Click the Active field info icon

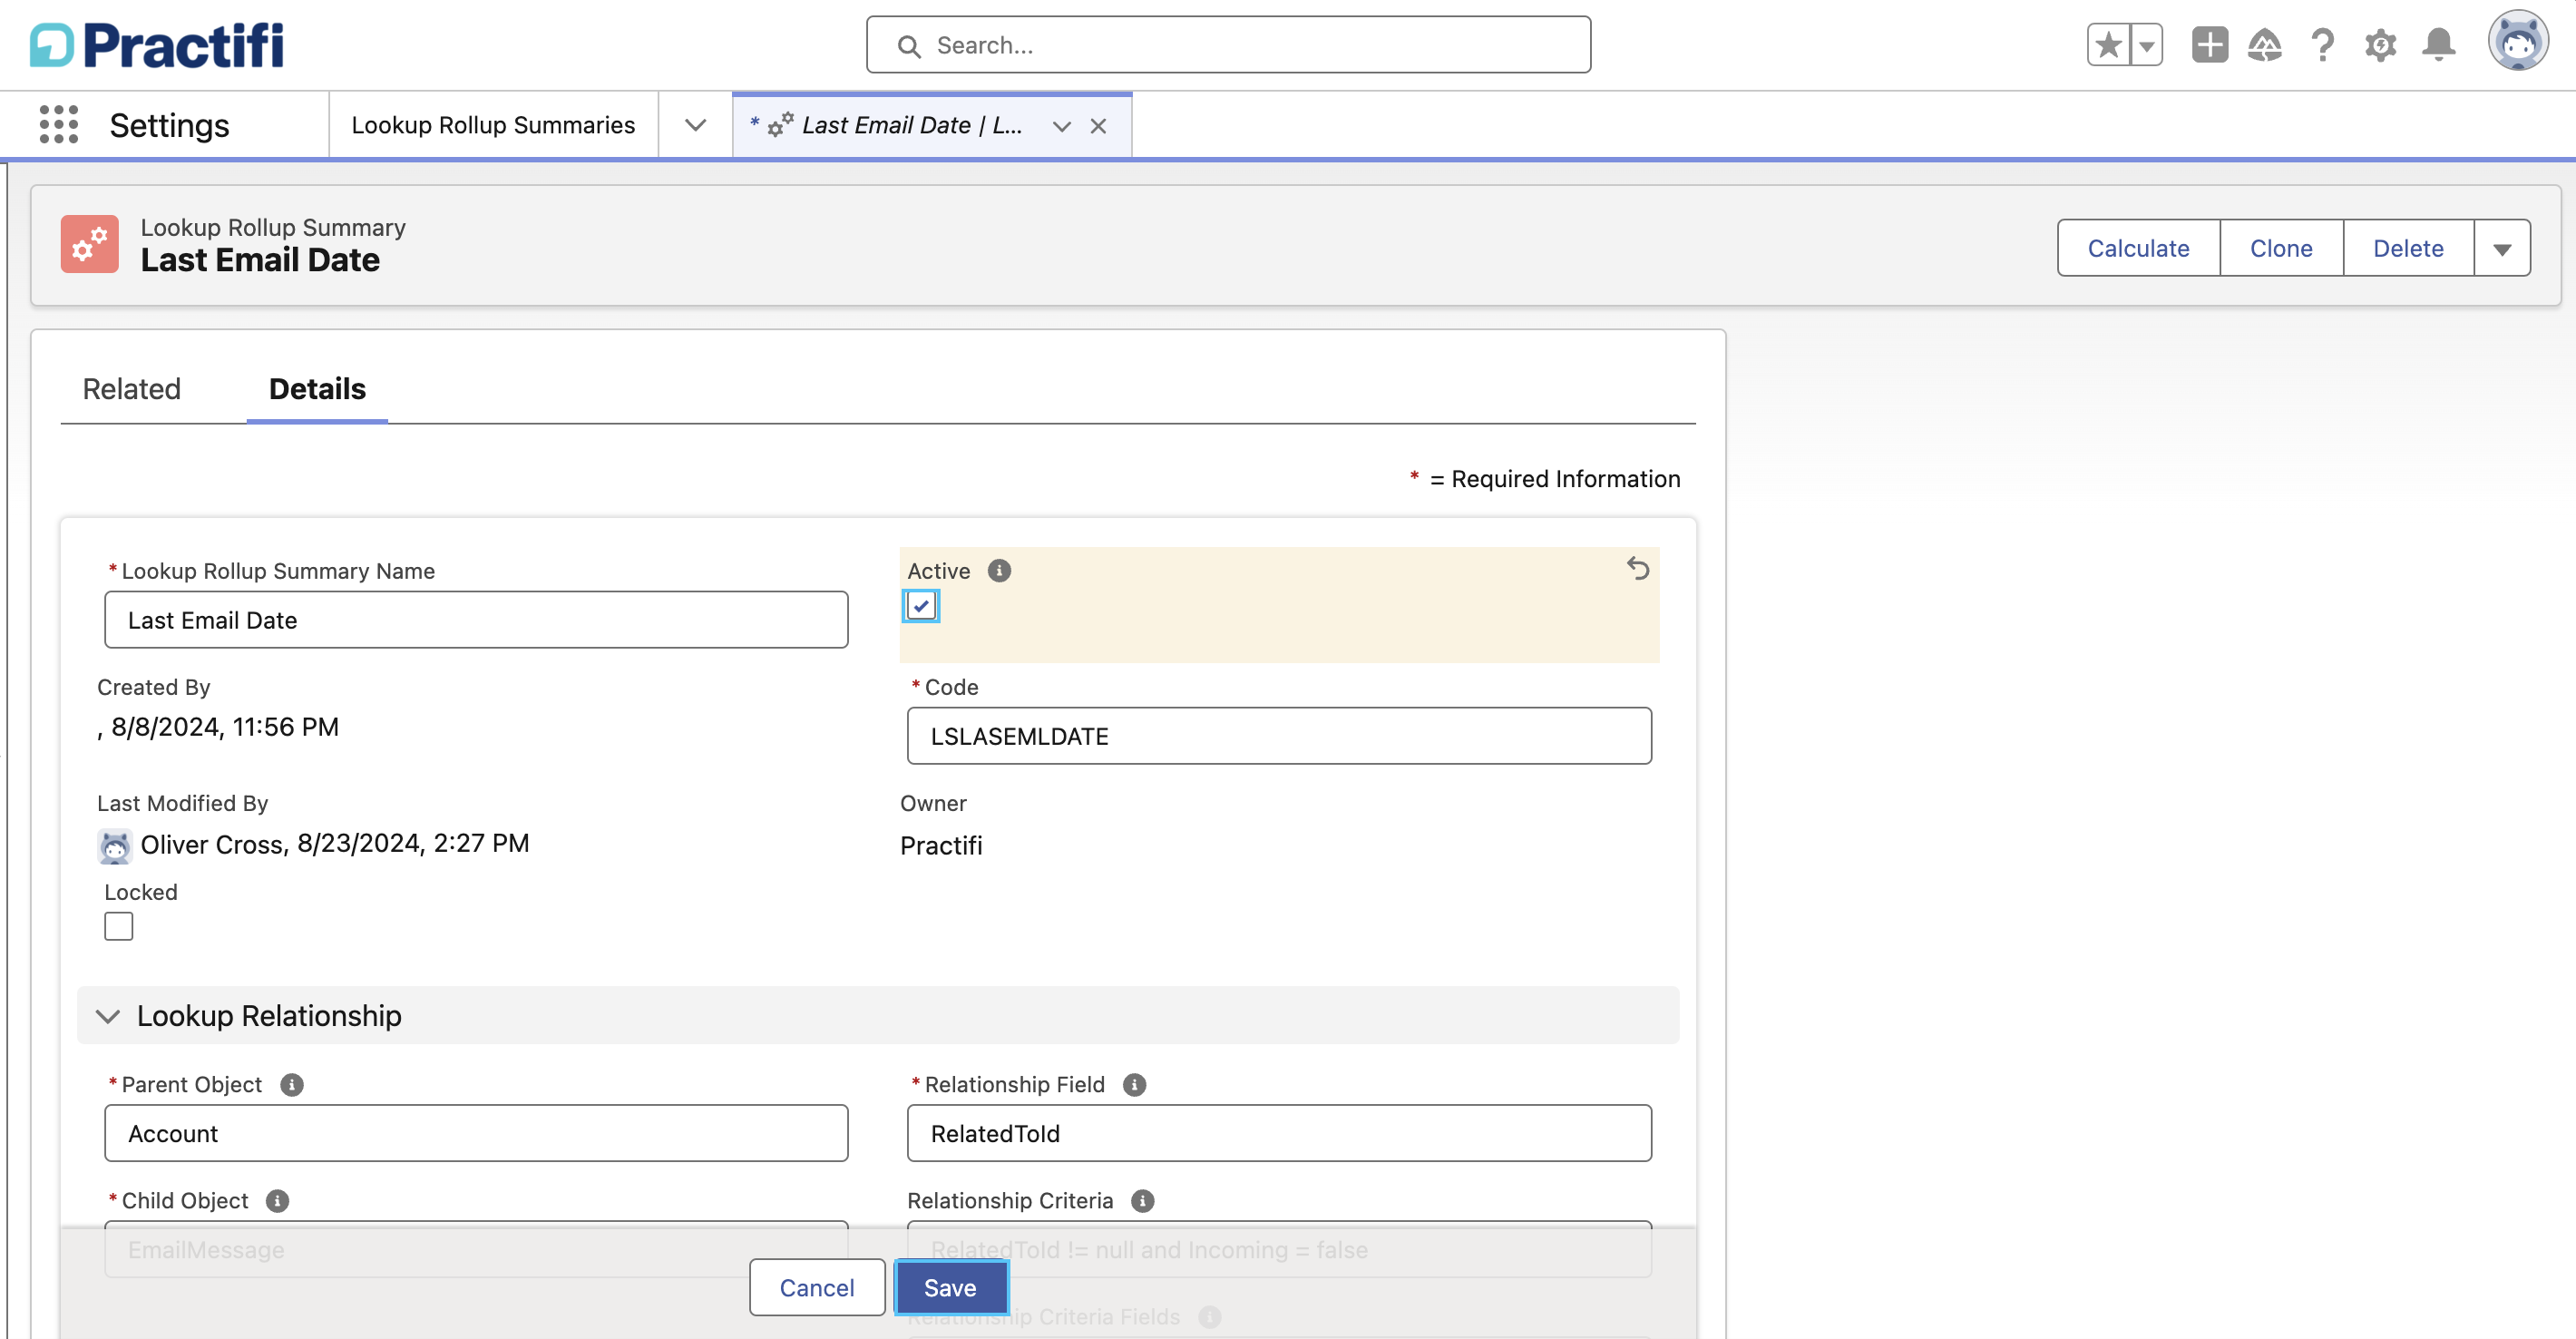(x=999, y=571)
